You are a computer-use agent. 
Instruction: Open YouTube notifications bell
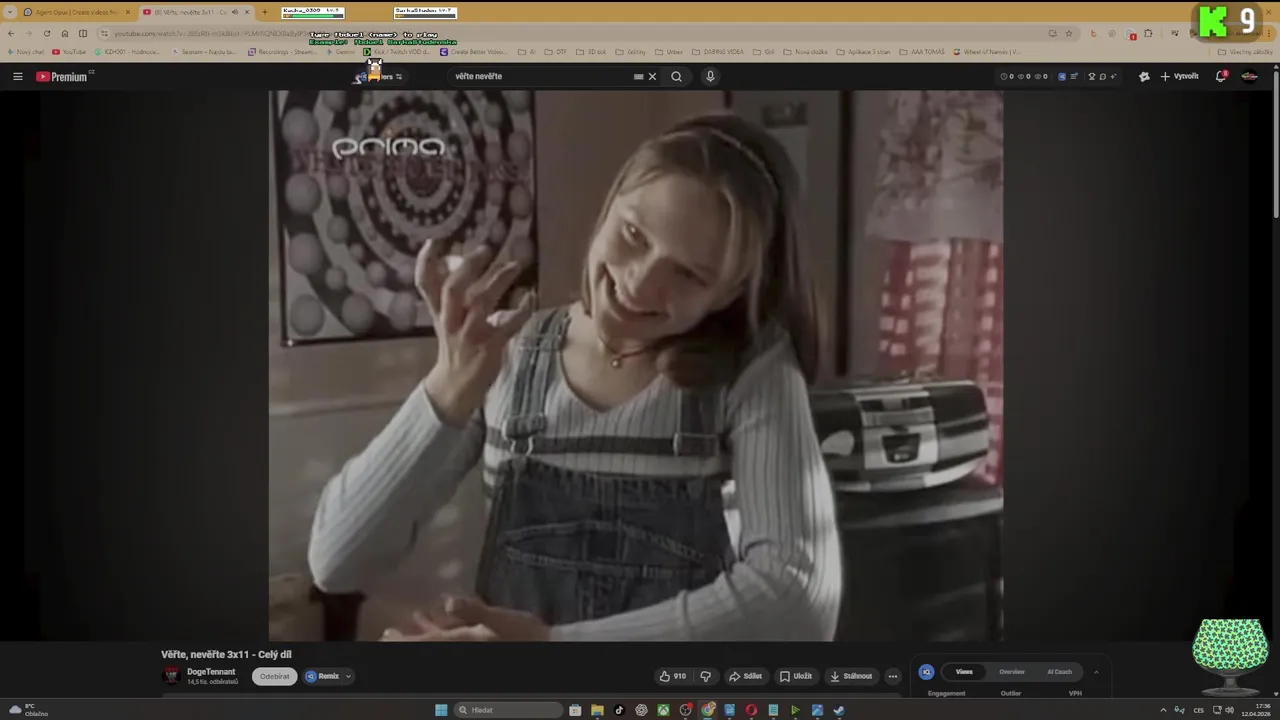coord(1221,76)
